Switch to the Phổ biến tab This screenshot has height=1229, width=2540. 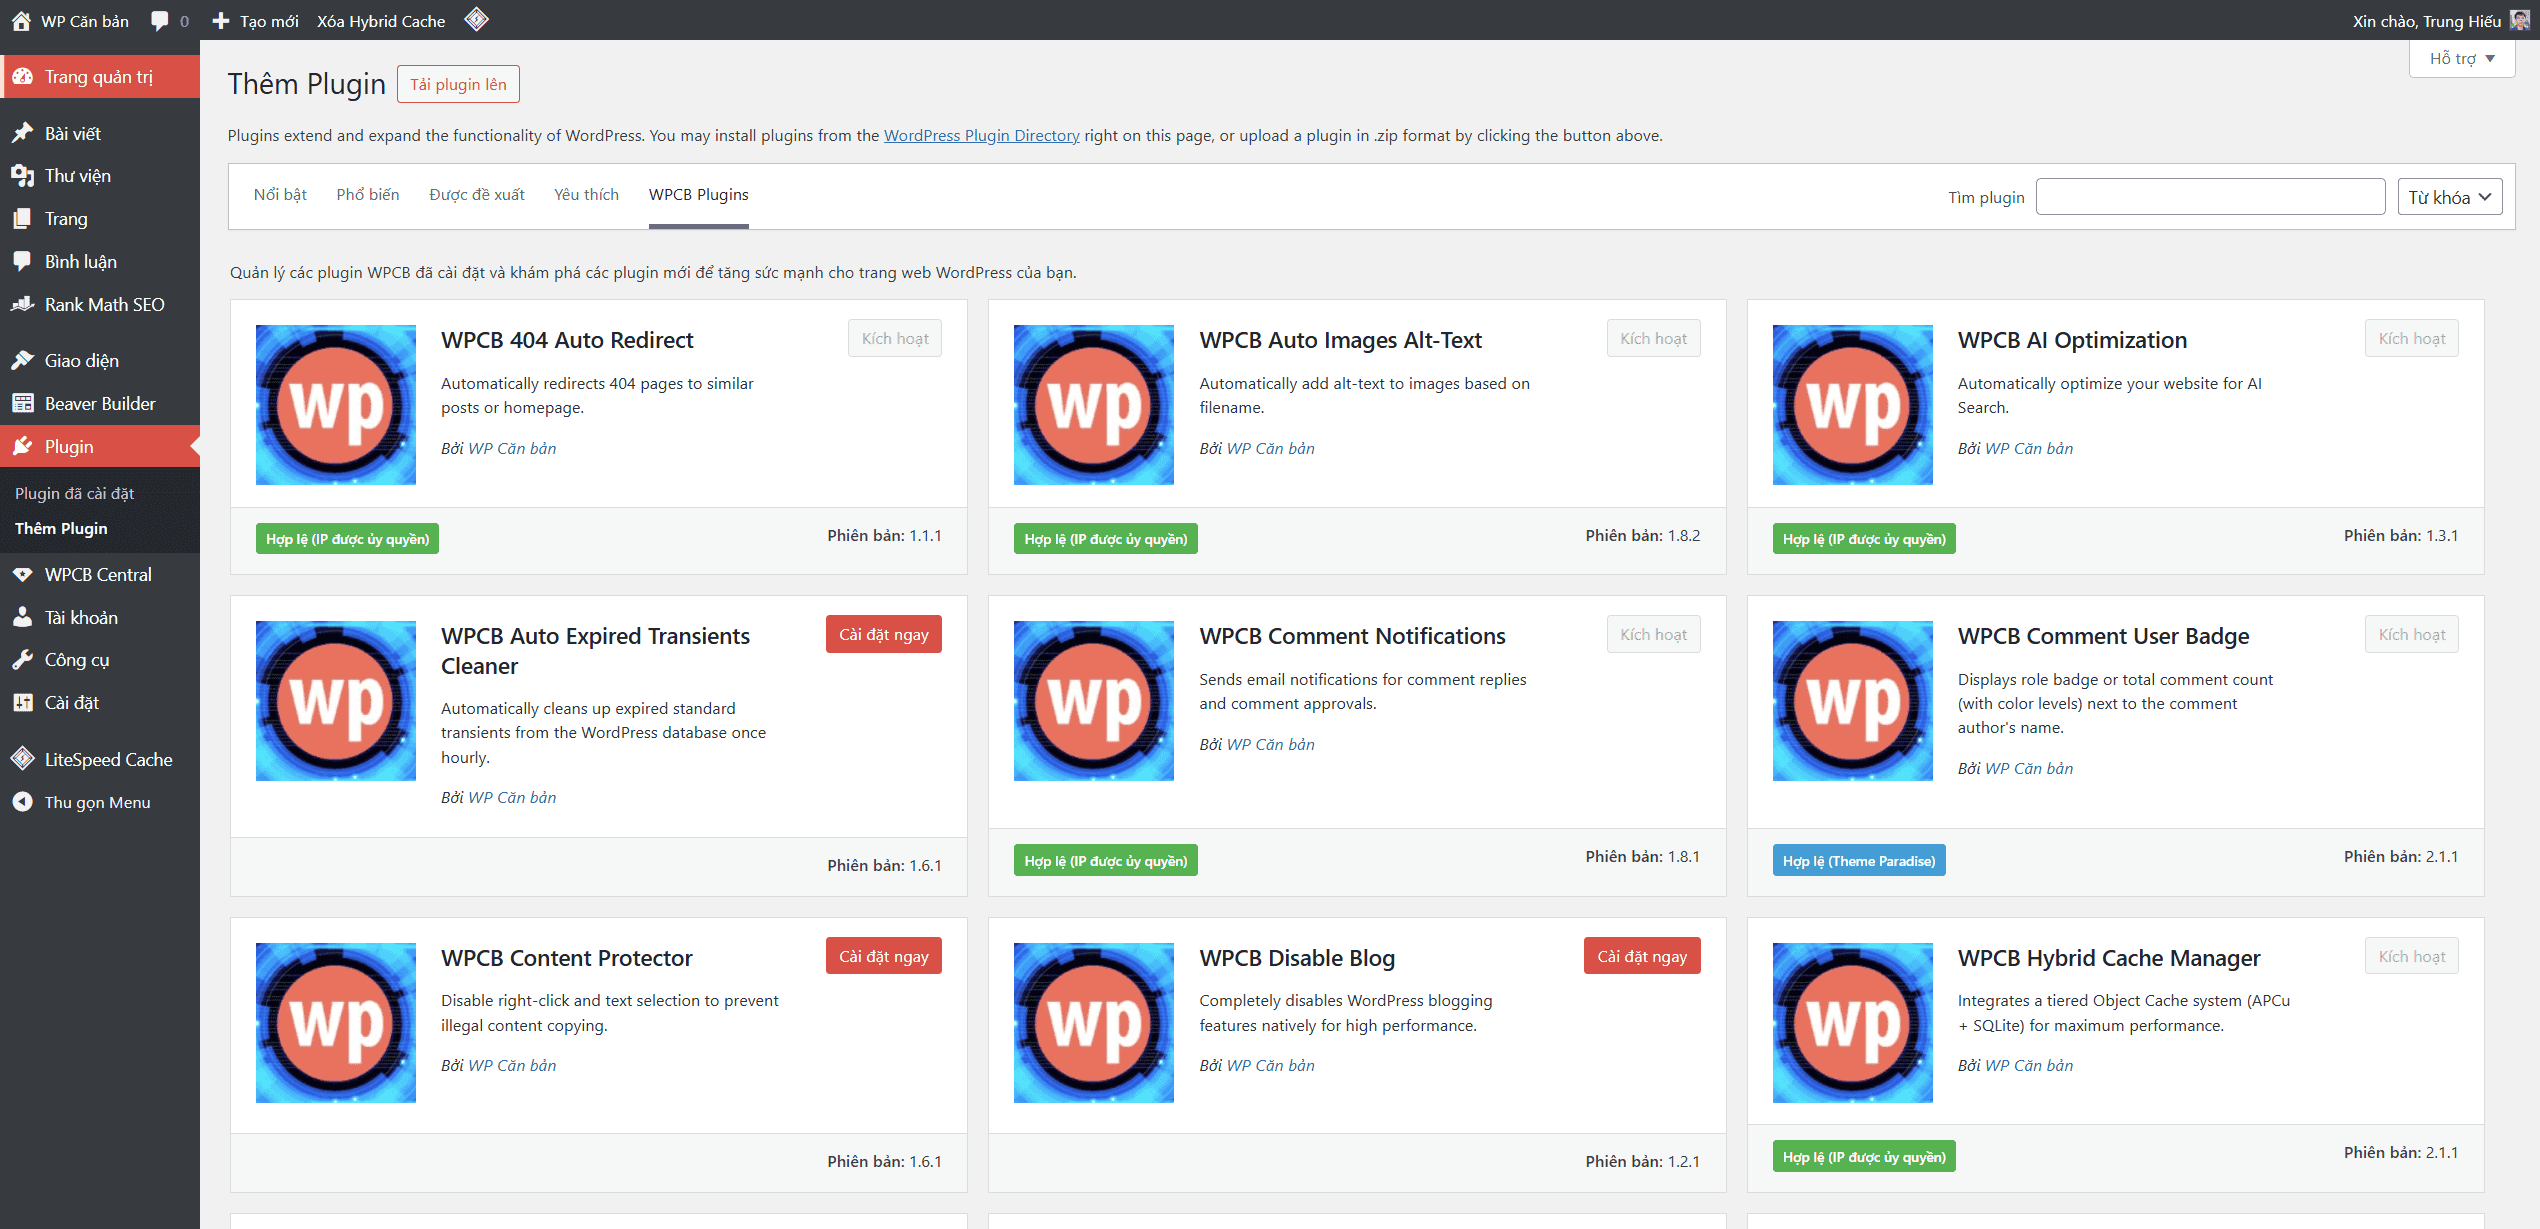[368, 195]
